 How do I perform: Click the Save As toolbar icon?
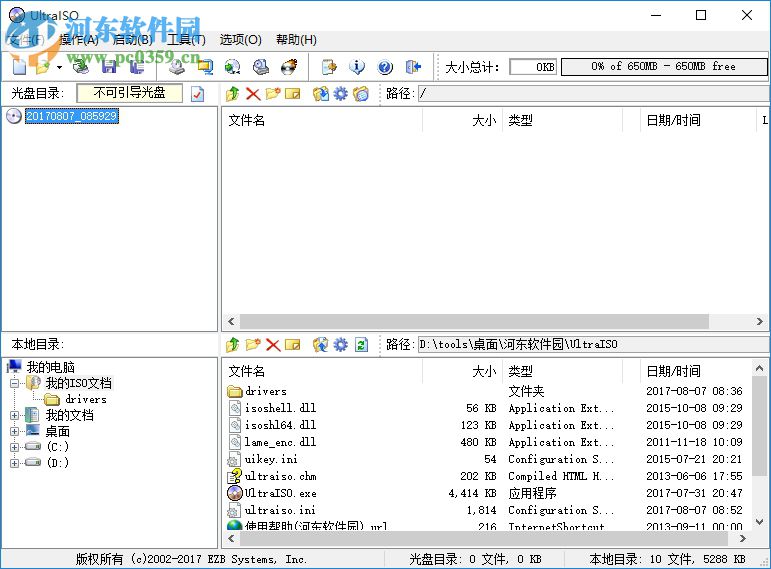[x=137, y=66]
